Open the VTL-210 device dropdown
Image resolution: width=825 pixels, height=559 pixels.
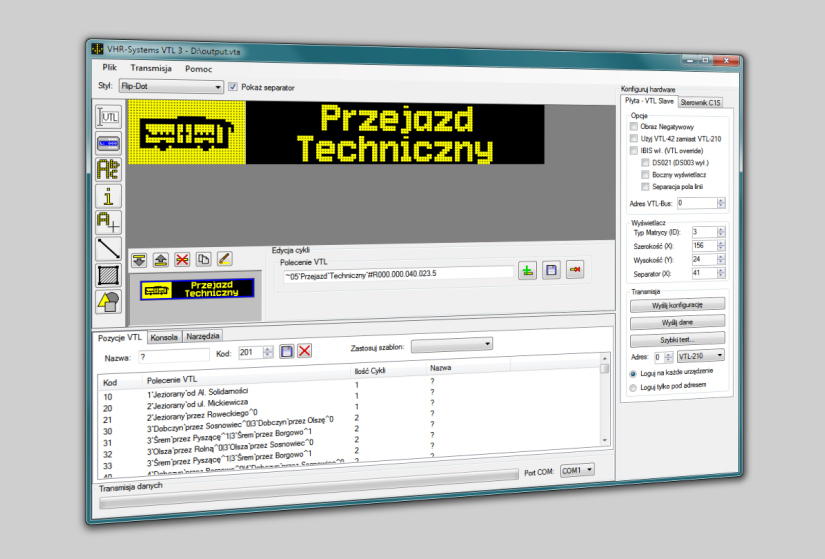tap(701, 356)
